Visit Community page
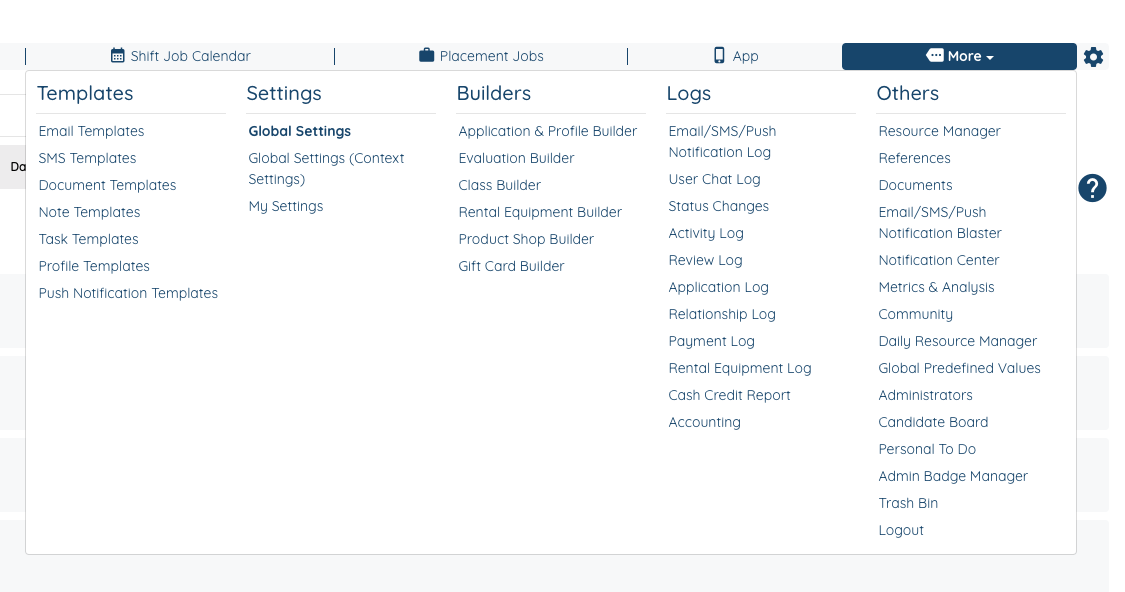 [x=915, y=314]
